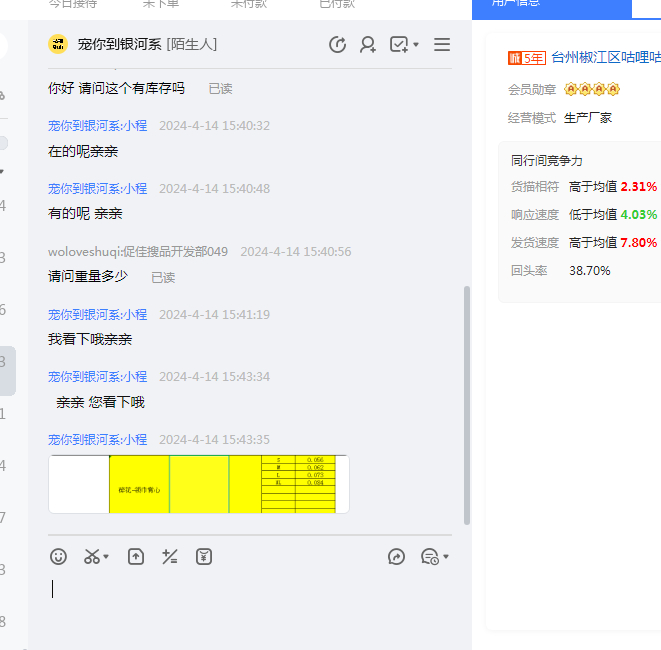Expand the task checkmark dropdown in header
661x650 pixels.
pyautogui.click(x=415, y=44)
